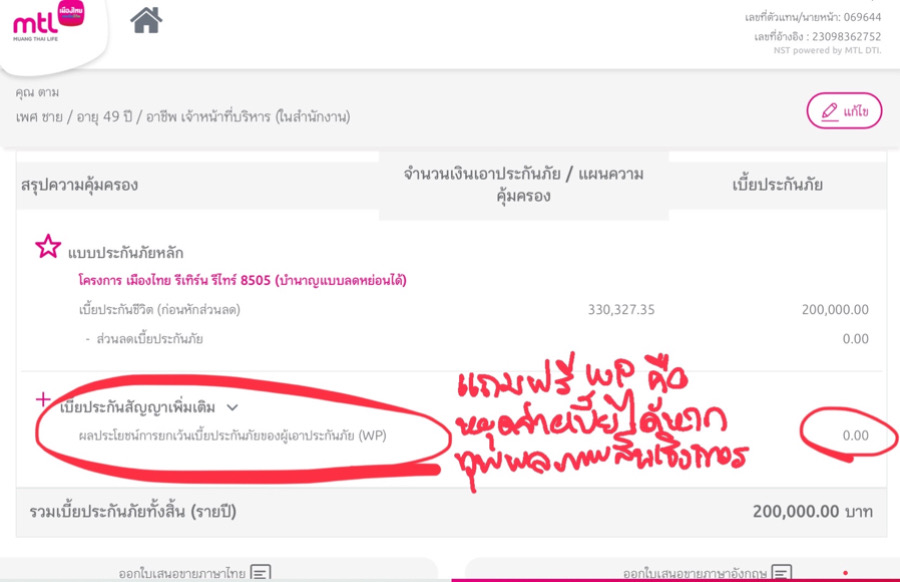
Task: Click the total premium 200,000.00 บาท
Action: click(812, 511)
